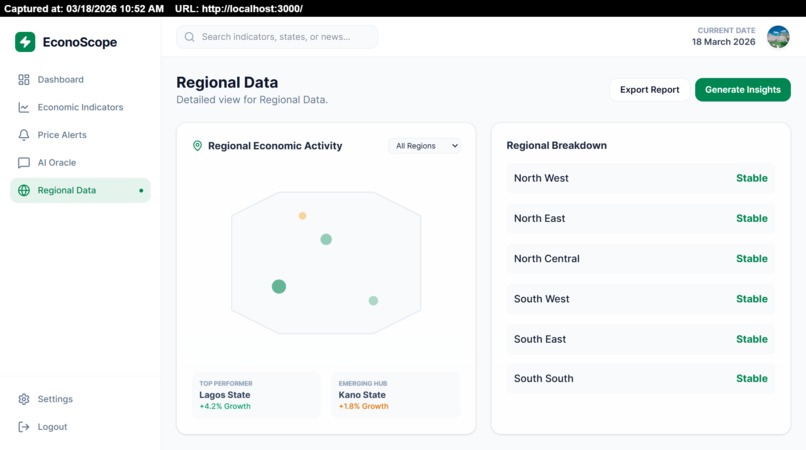Click Export Report button

[x=649, y=89]
